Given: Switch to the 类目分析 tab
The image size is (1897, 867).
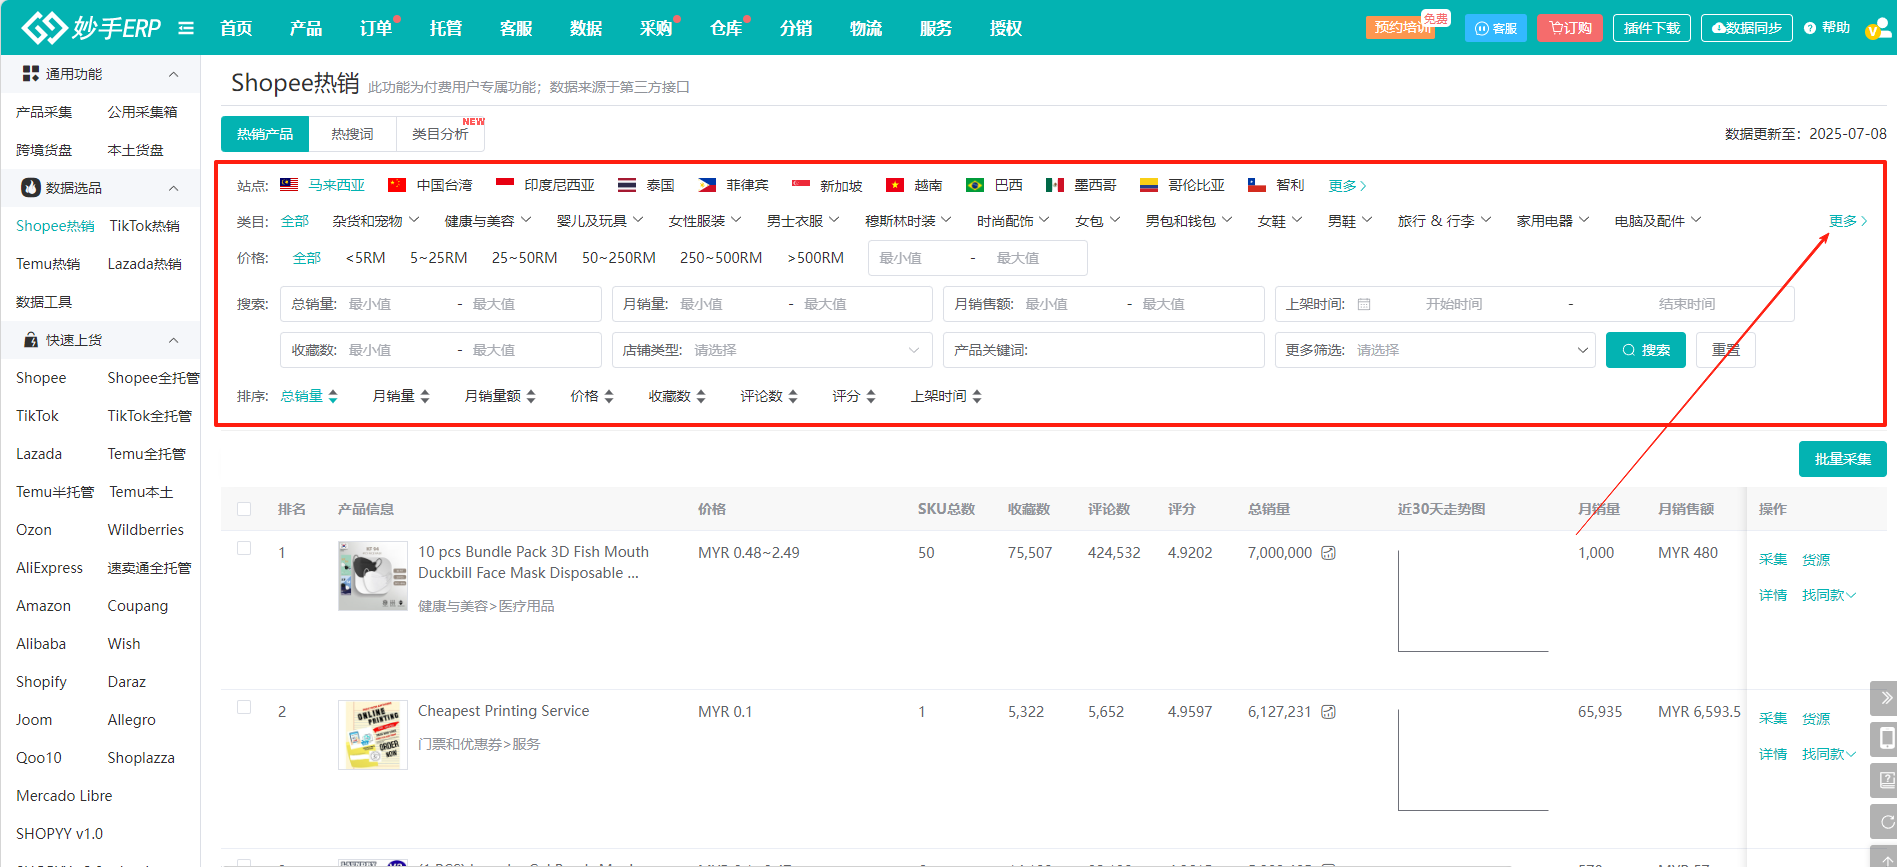Looking at the screenshot, I should click(440, 134).
